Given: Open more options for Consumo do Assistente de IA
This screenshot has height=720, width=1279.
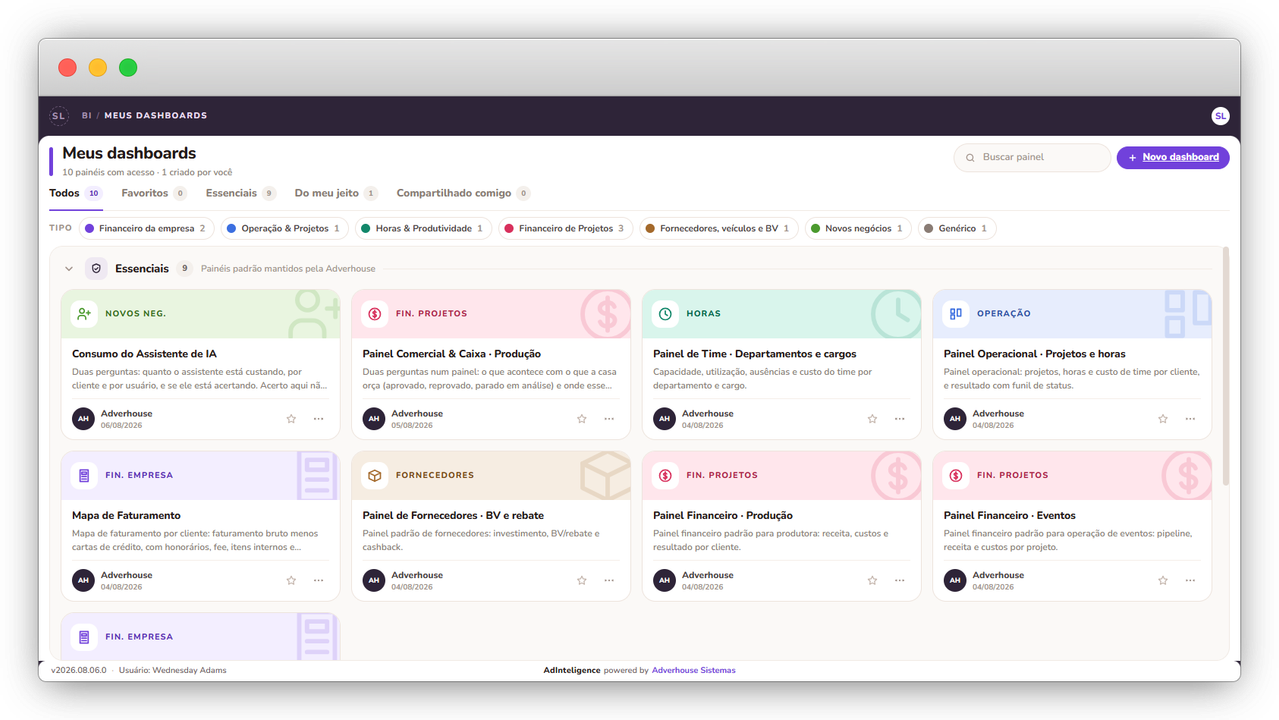Looking at the screenshot, I should pyautogui.click(x=319, y=419).
